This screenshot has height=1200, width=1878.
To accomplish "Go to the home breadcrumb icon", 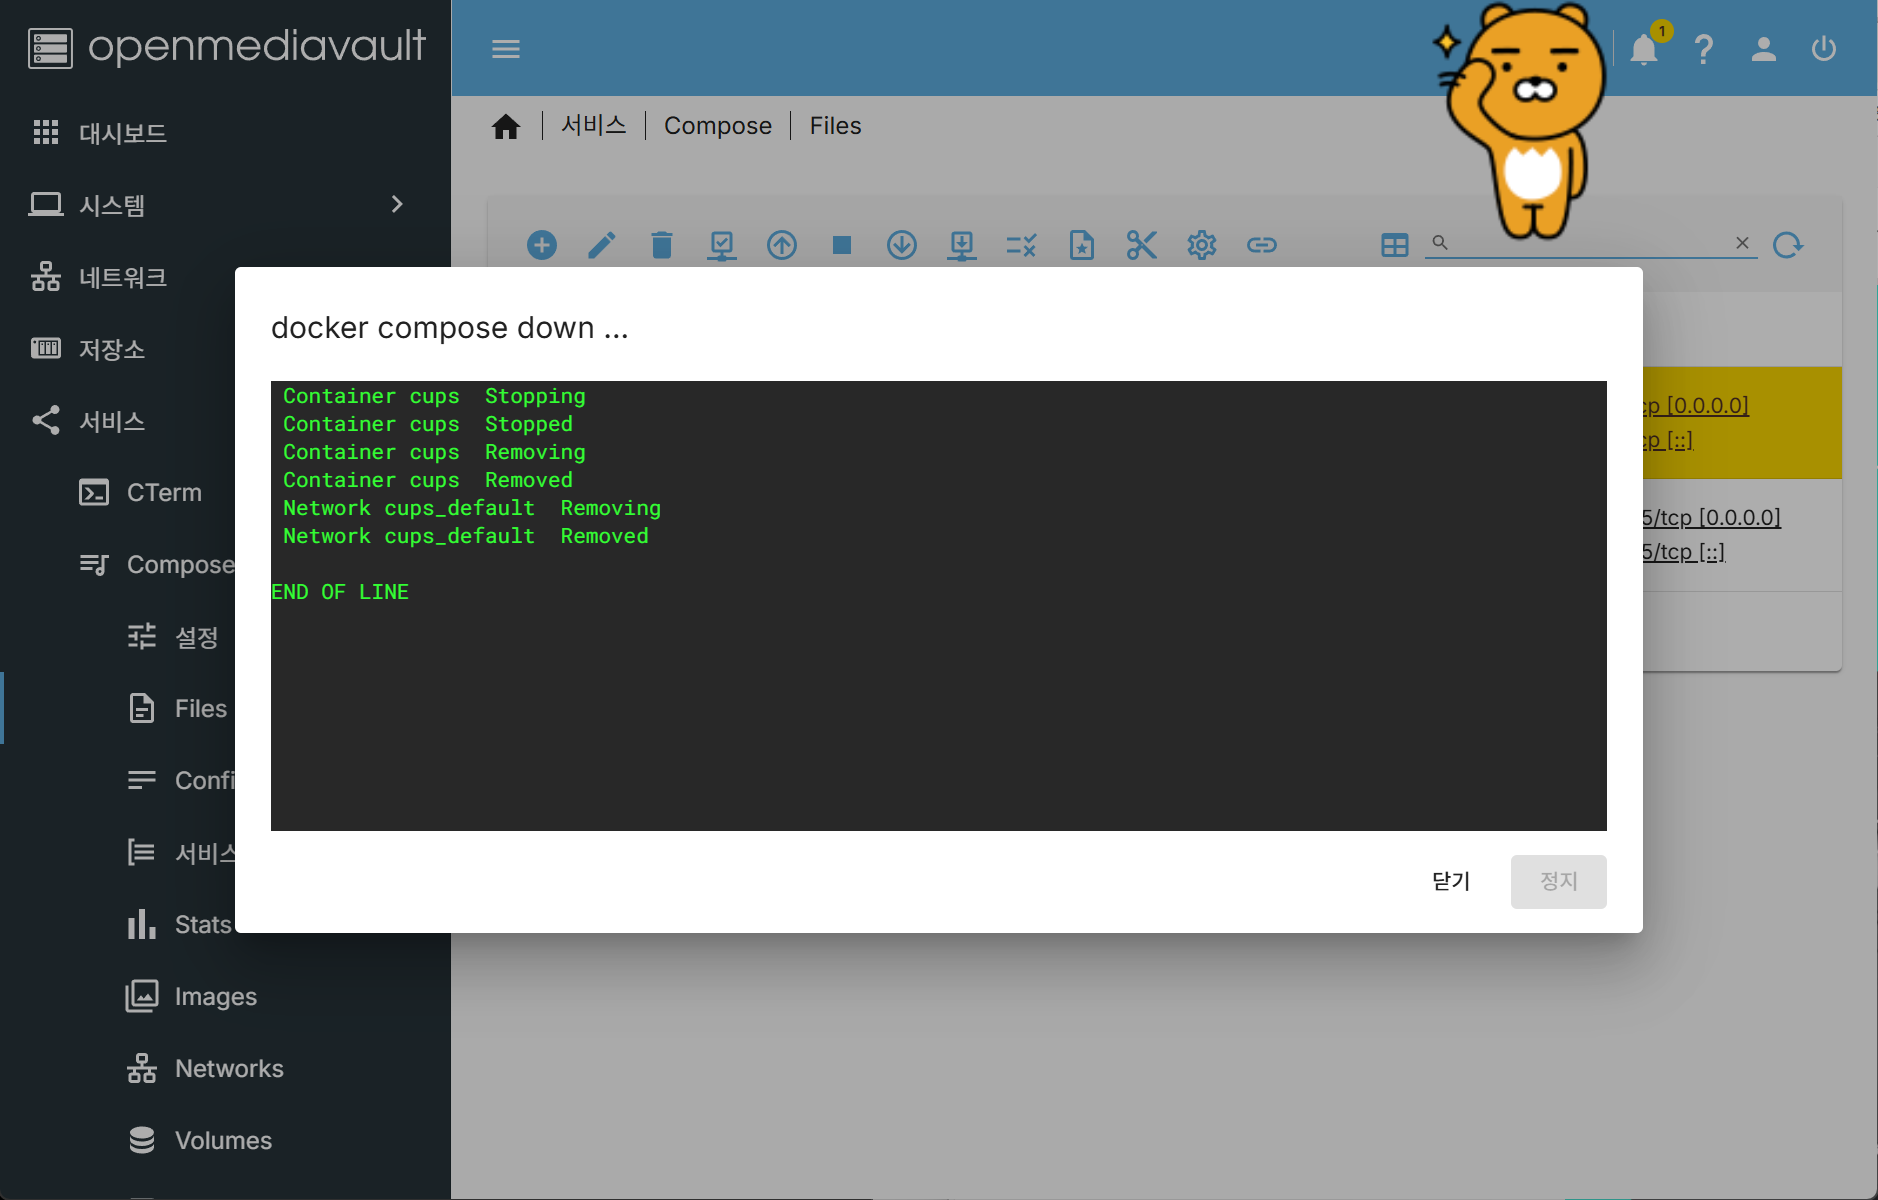I will (x=506, y=126).
